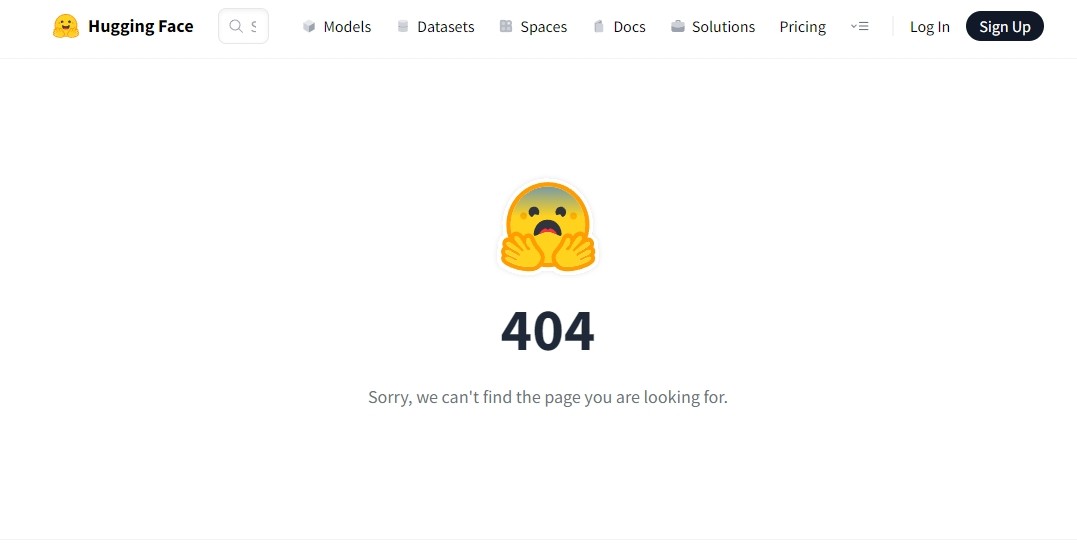
Task: Click the Log In link
Action: pyautogui.click(x=930, y=27)
